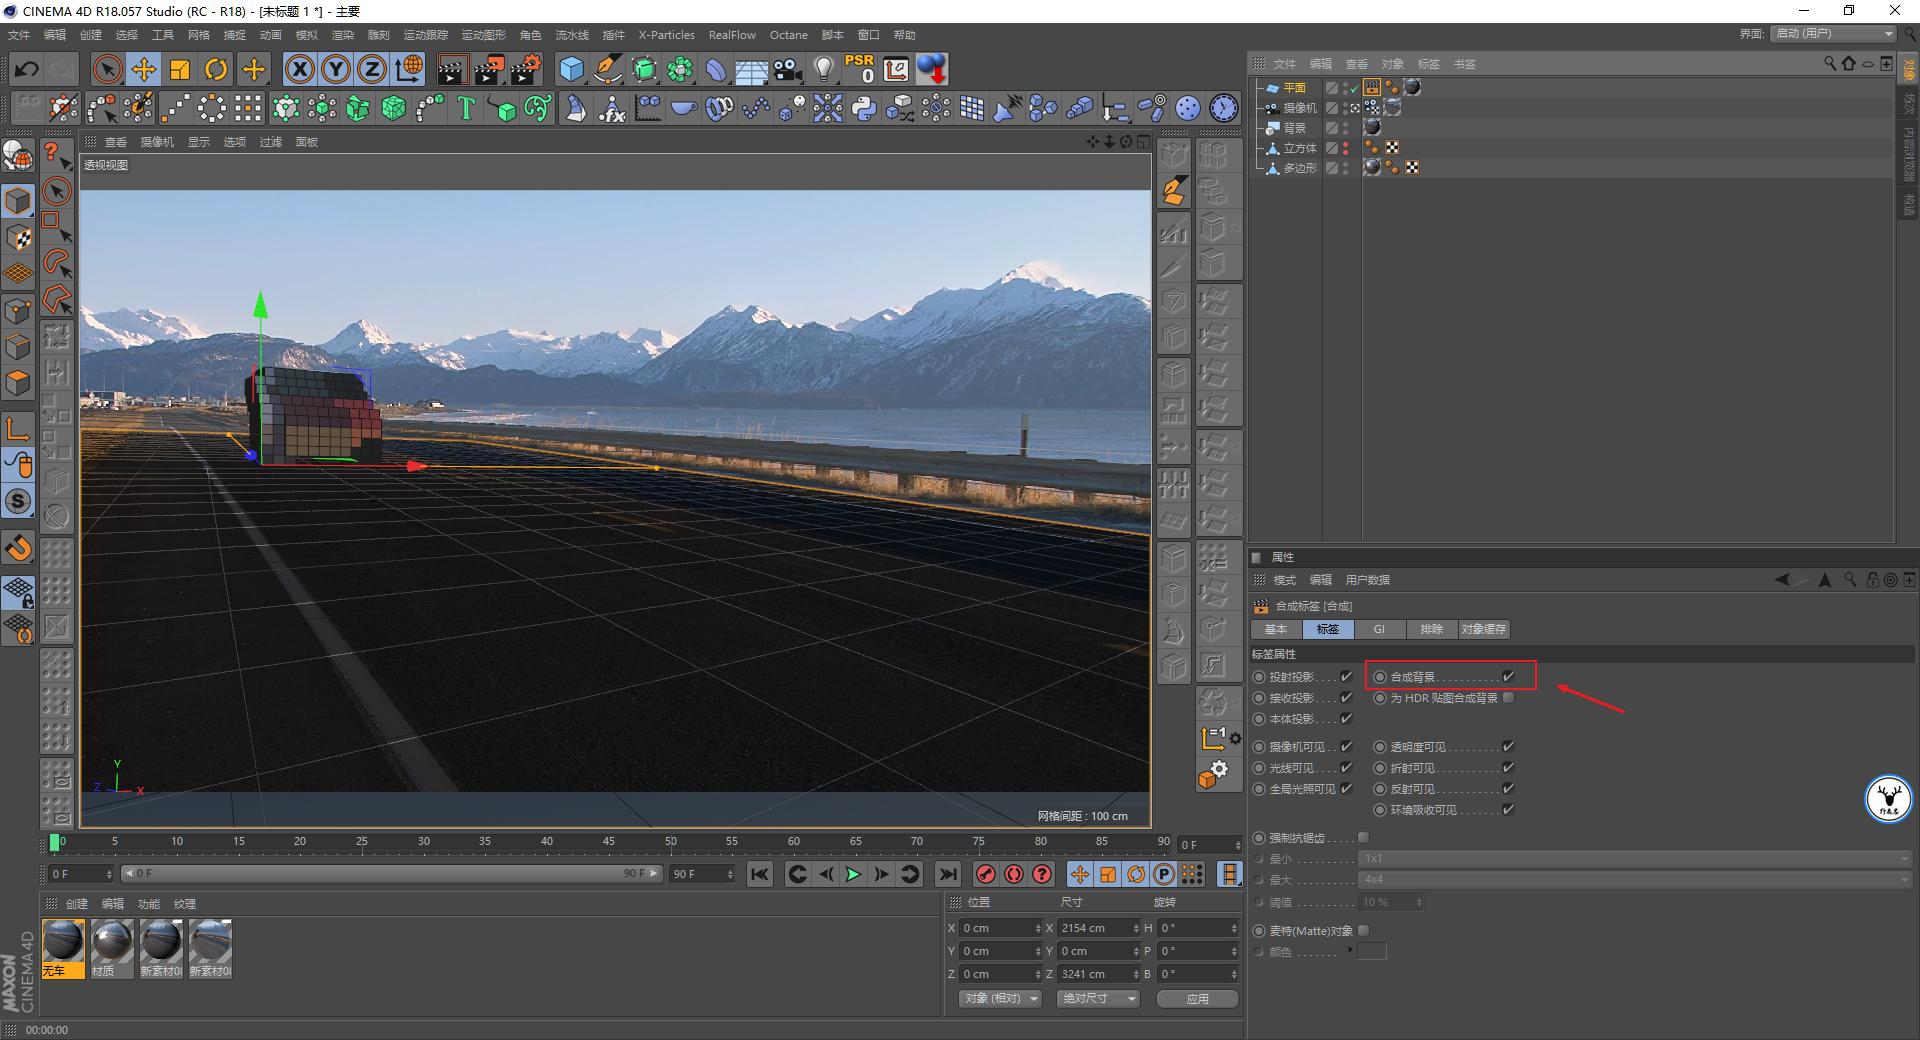1920x1040 pixels.
Task: Toggle the 强制抗锯齿 checkbox
Action: click(1363, 838)
